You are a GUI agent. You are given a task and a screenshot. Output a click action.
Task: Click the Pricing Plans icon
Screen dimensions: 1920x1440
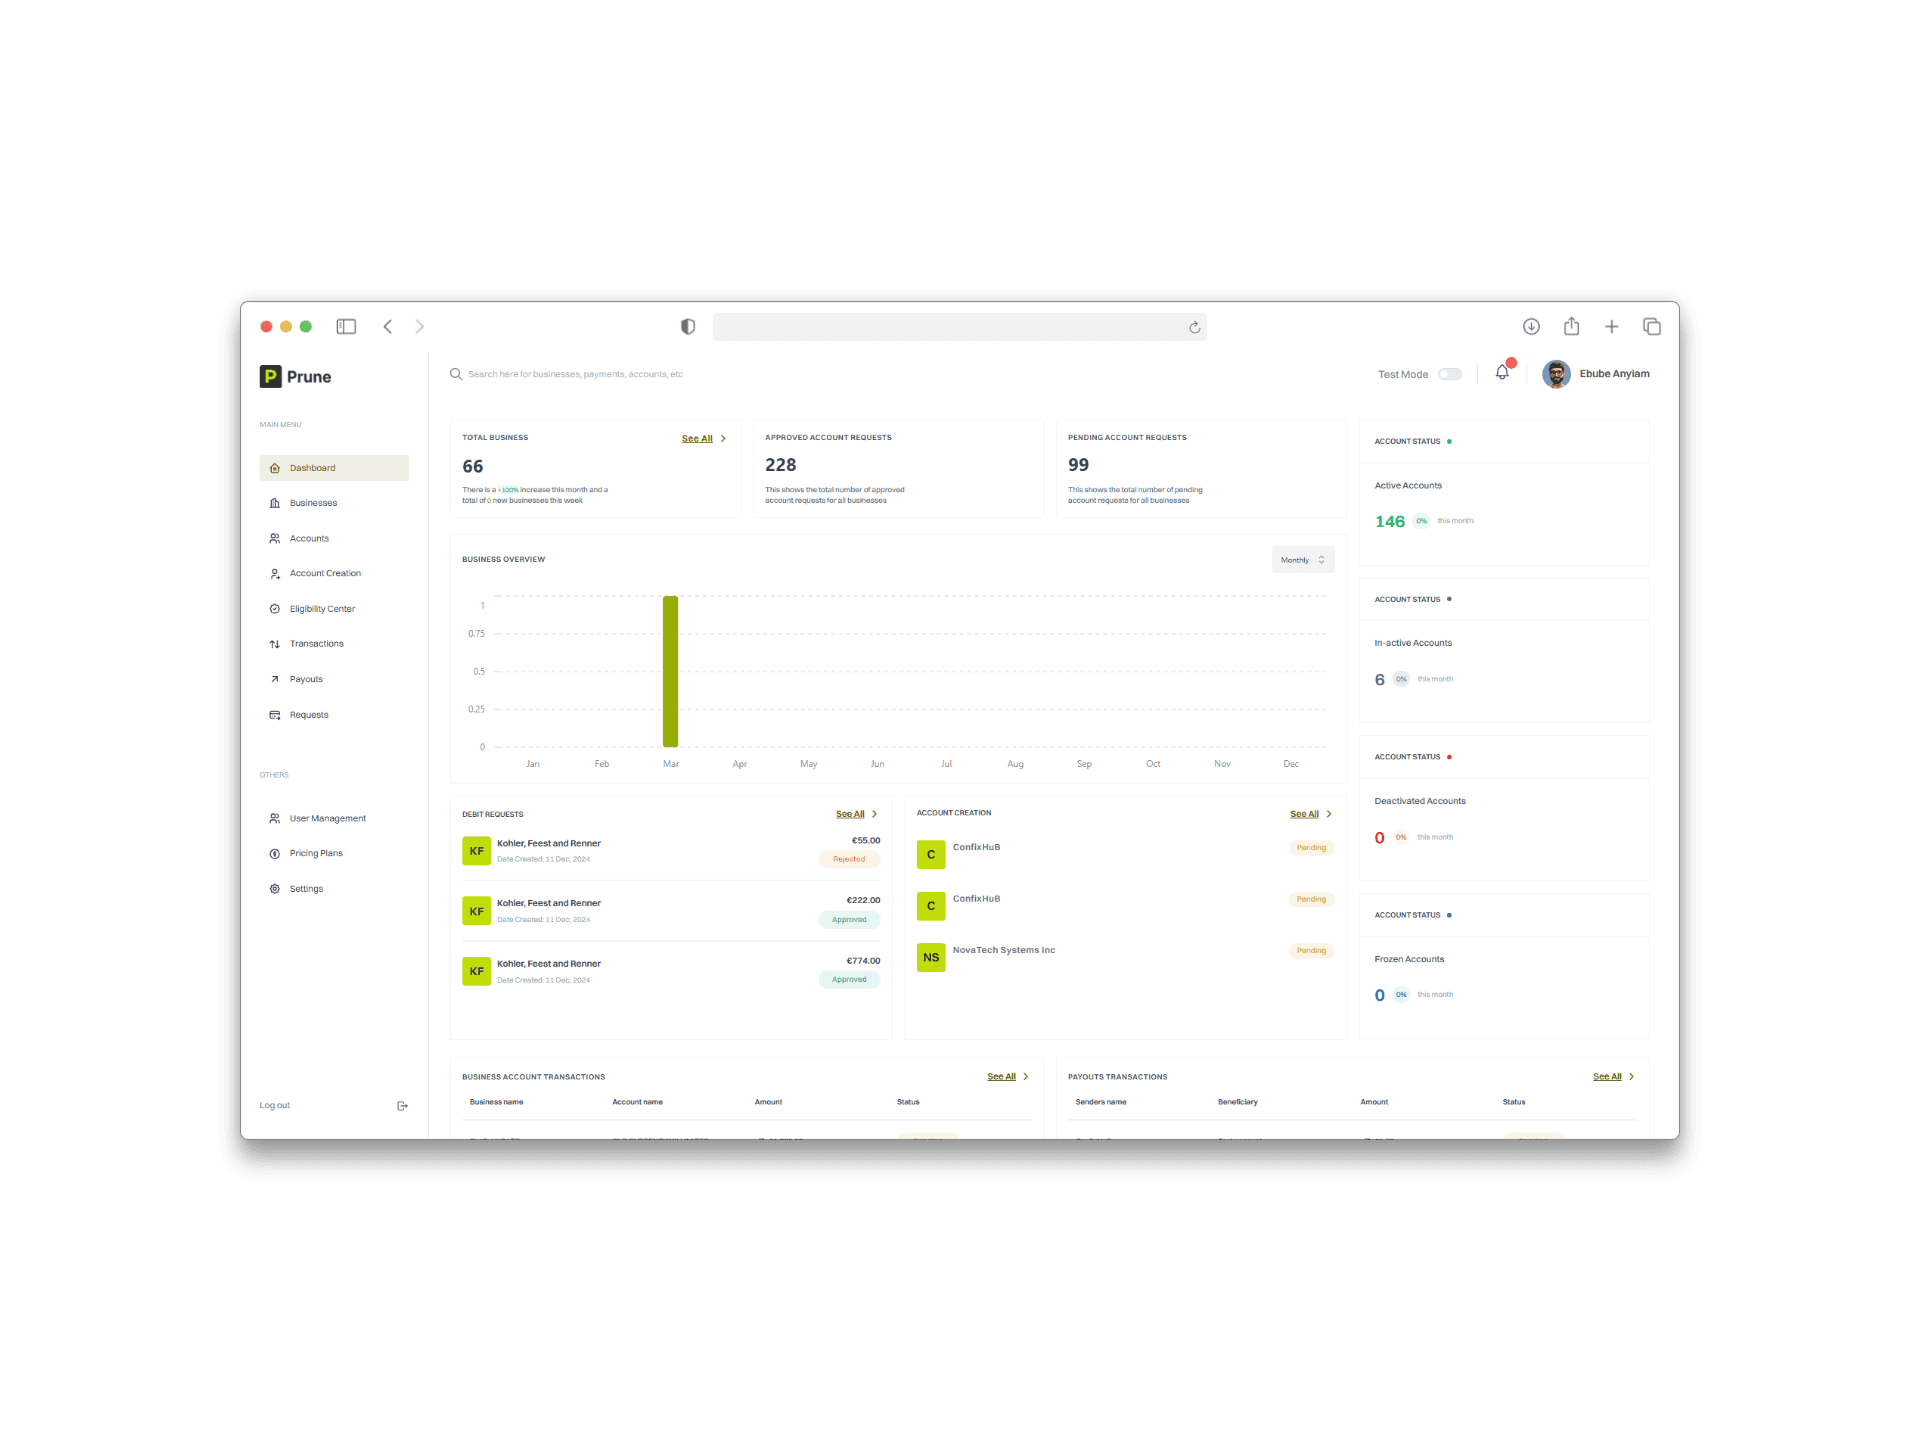(x=275, y=853)
